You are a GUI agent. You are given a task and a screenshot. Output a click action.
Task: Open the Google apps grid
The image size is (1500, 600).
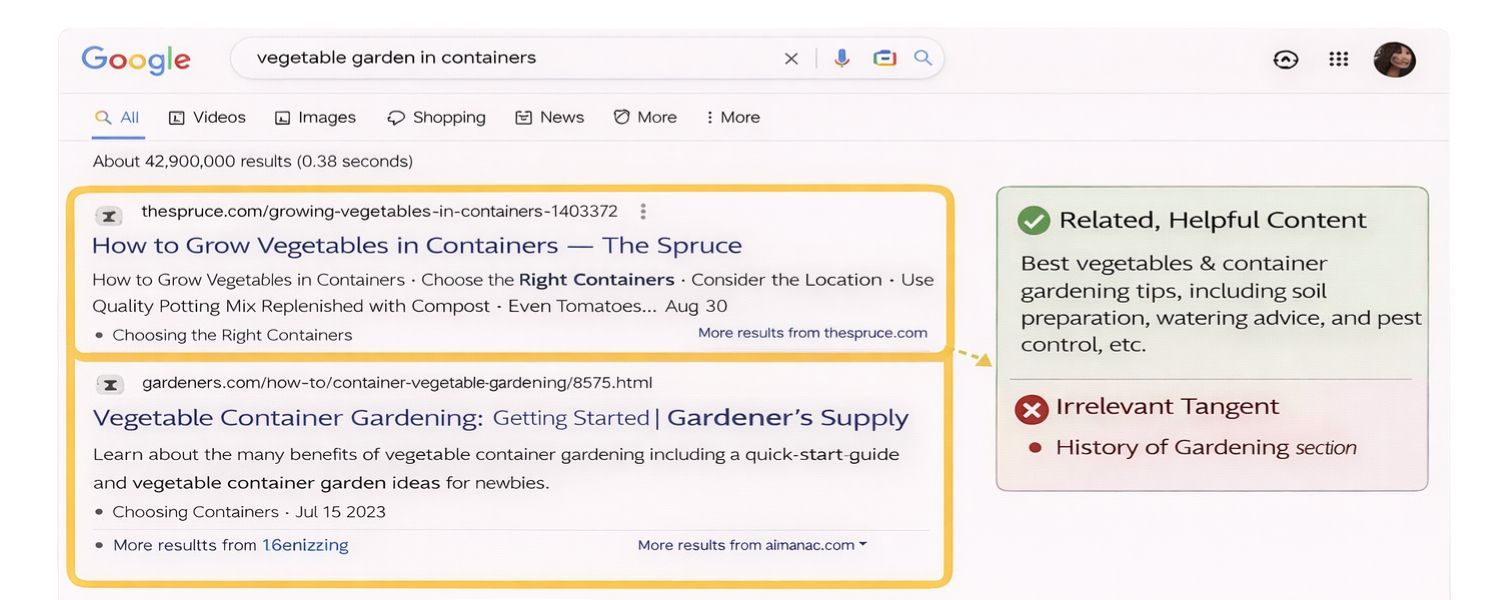click(x=1338, y=59)
